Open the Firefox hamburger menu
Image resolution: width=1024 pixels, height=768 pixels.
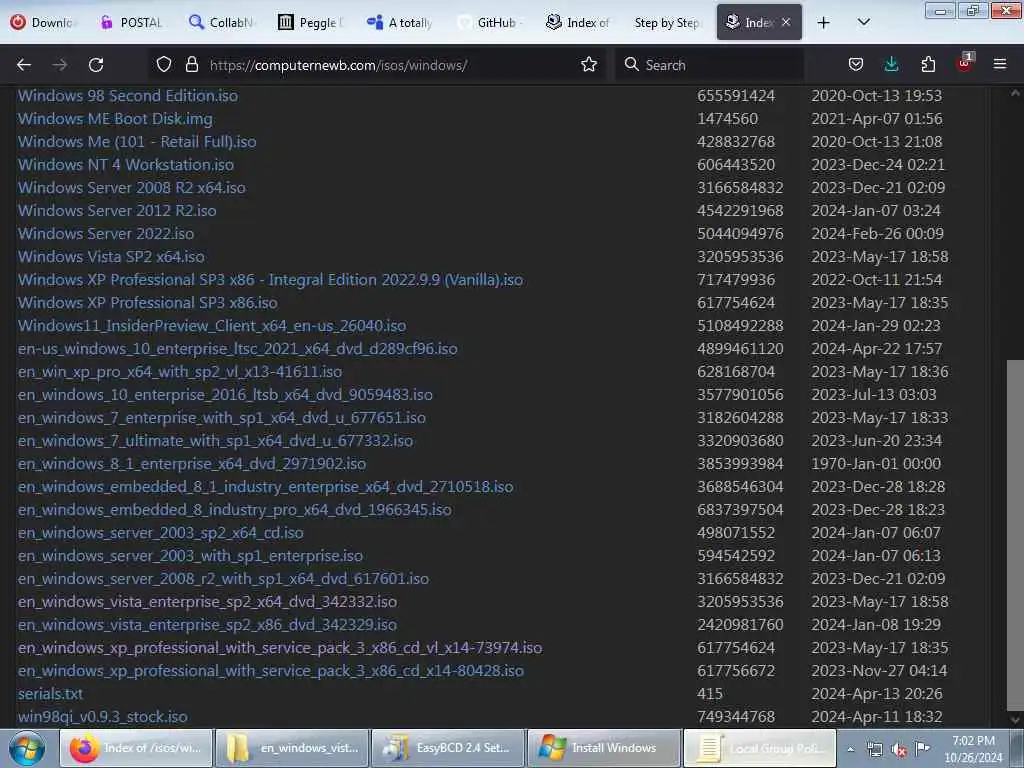click(1000, 64)
